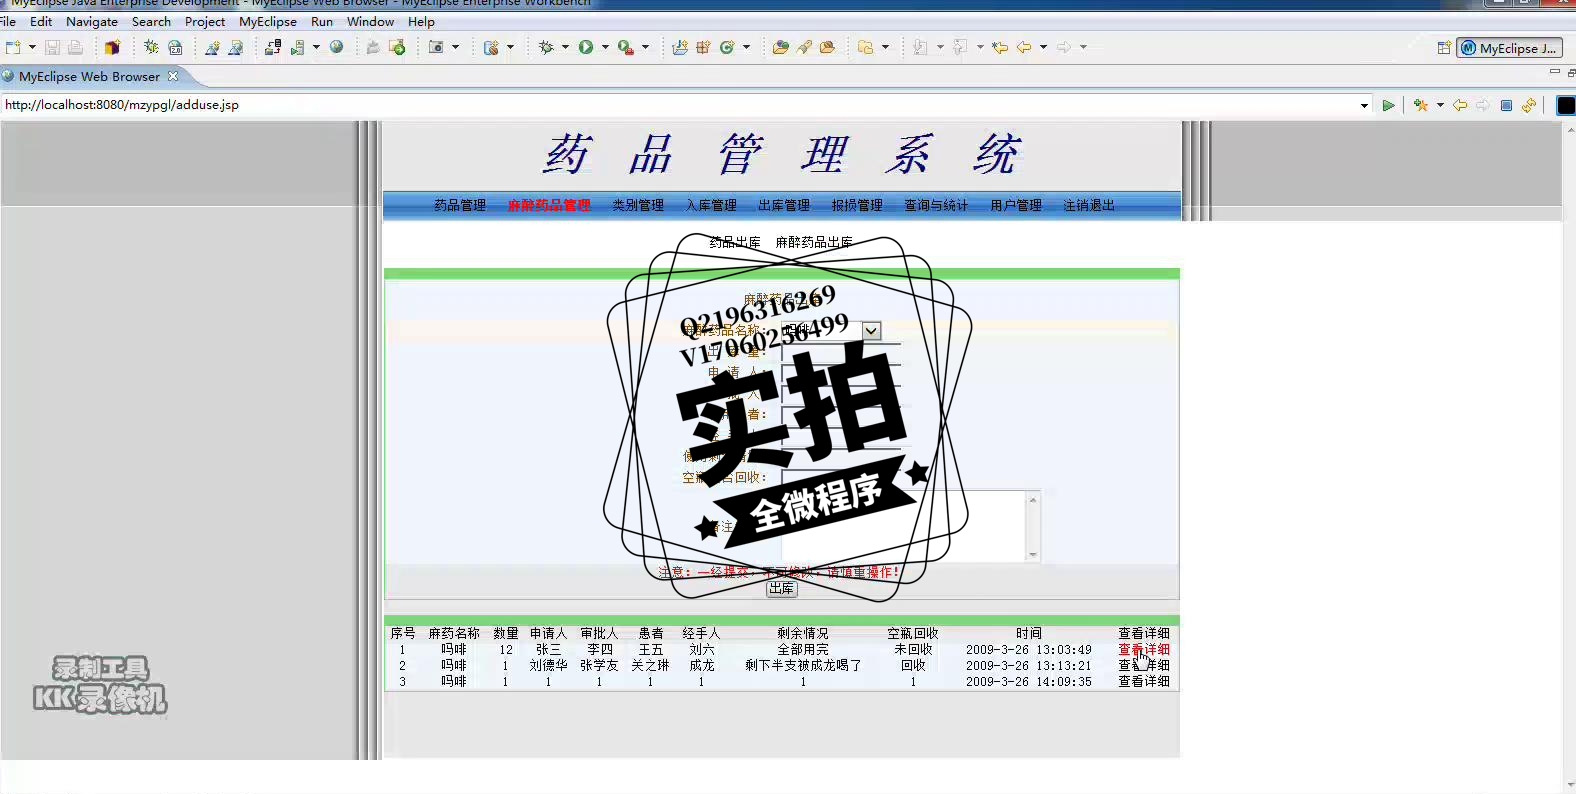Click the Run External Tools icon

pyautogui.click(x=625, y=47)
